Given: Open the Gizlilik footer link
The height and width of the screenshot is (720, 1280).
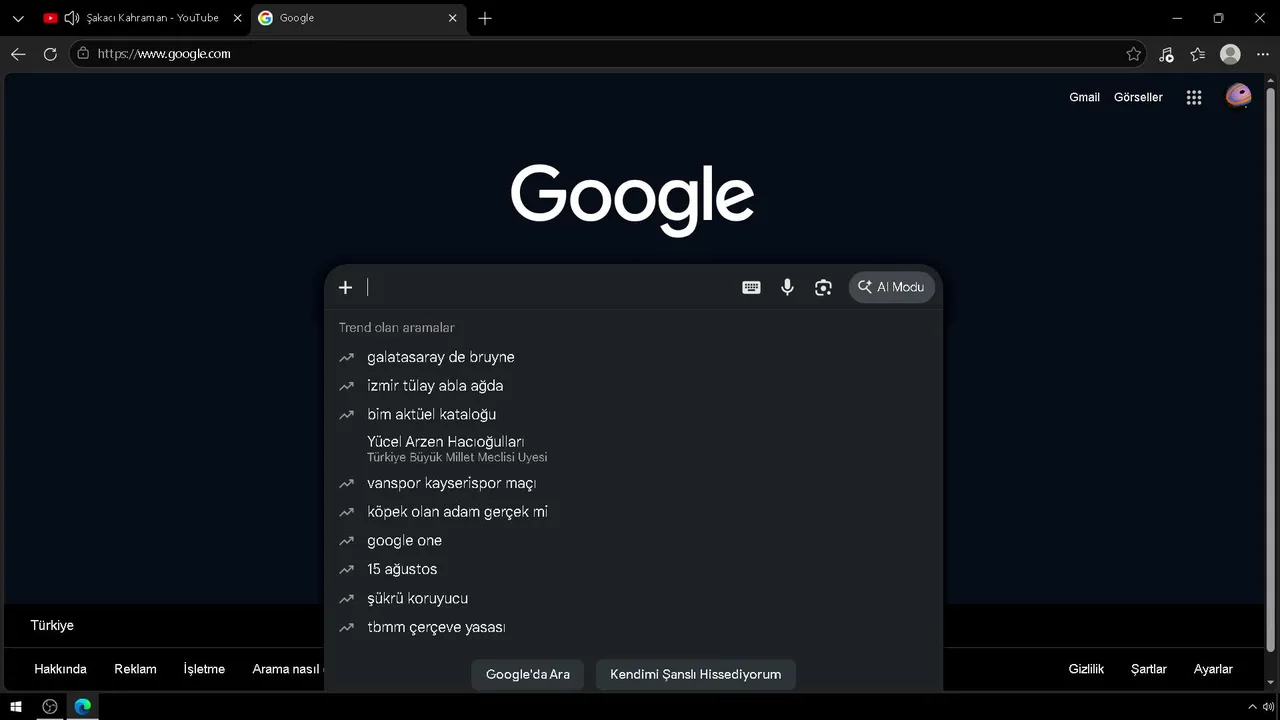Looking at the screenshot, I should point(1086,669).
